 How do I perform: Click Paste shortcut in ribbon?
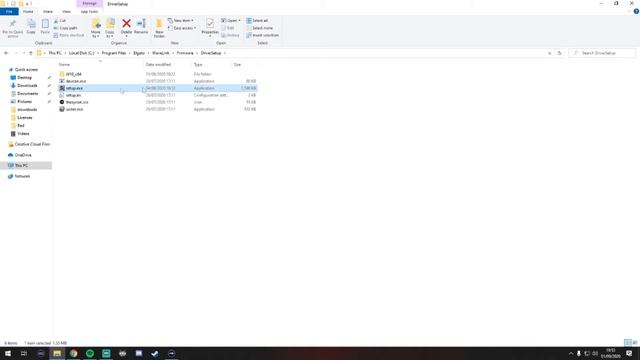[x=69, y=36]
